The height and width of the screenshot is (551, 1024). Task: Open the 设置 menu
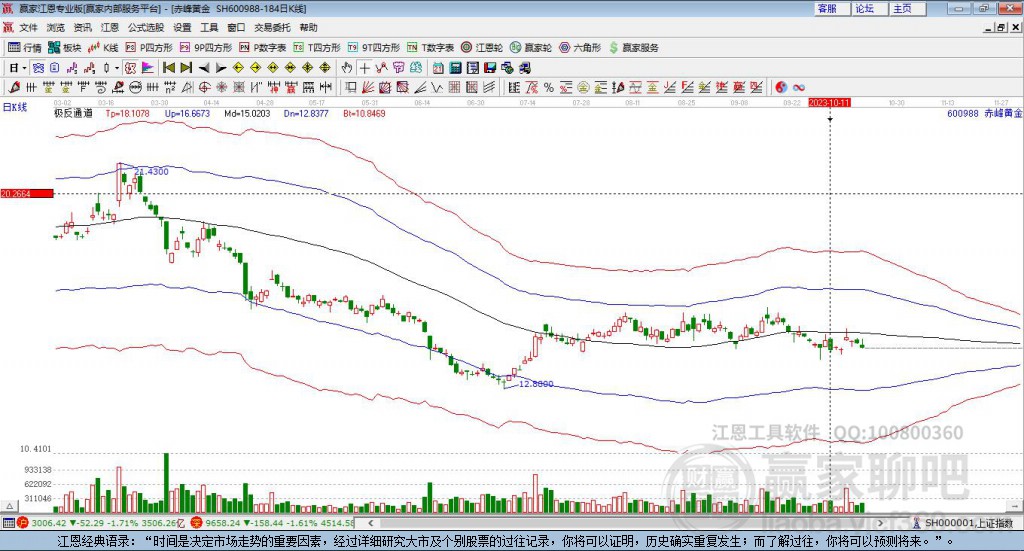[182, 27]
